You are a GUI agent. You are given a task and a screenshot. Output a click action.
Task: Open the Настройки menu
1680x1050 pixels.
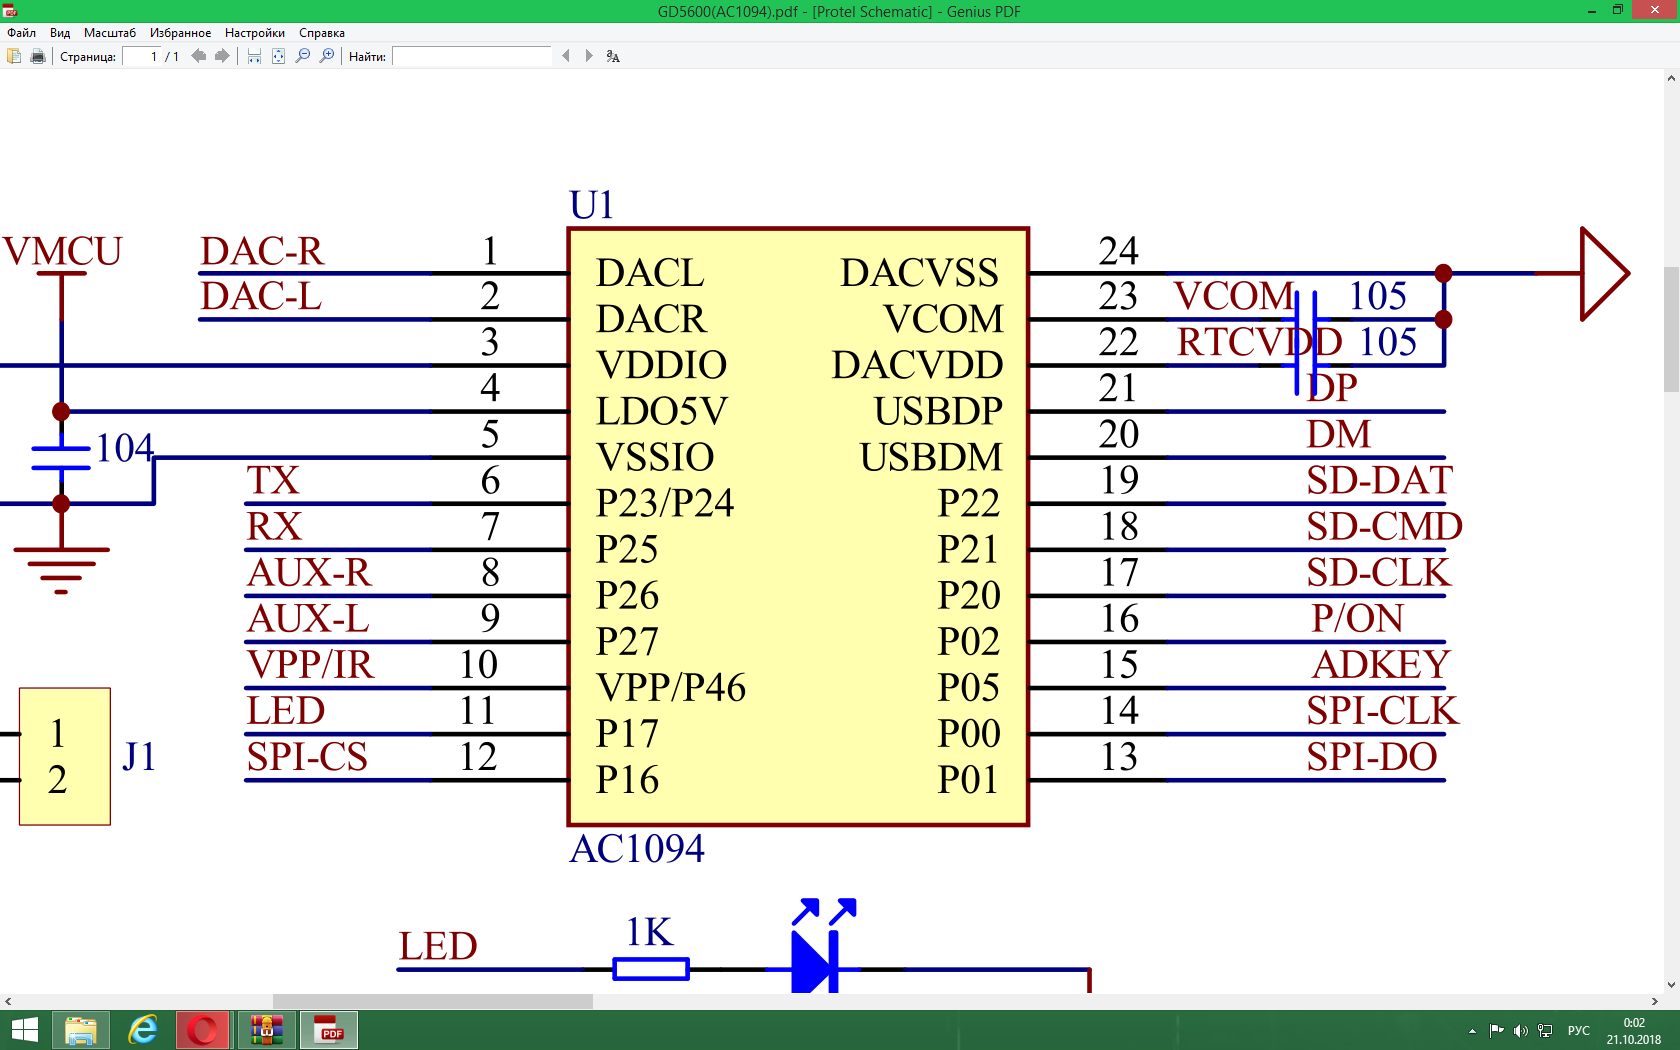(255, 33)
